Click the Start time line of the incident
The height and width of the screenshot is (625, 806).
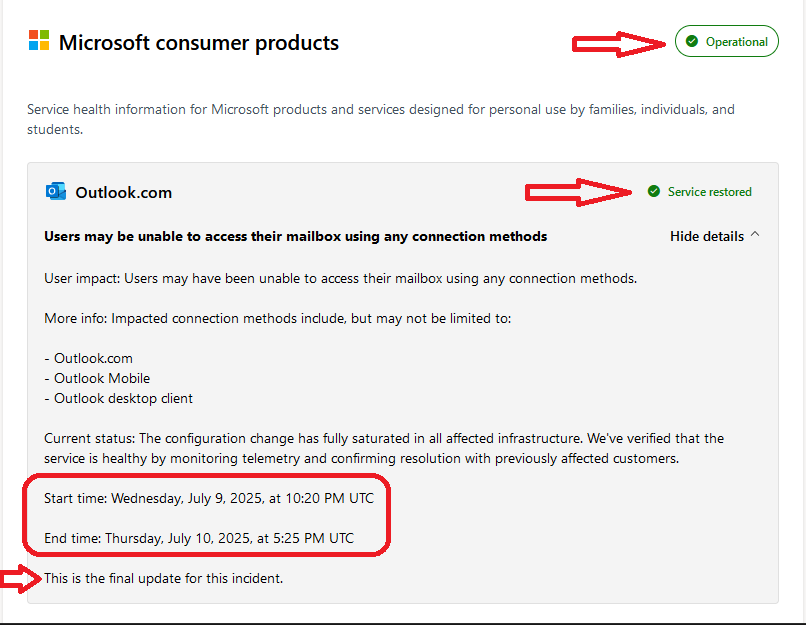pyautogui.click(x=209, y=499)
